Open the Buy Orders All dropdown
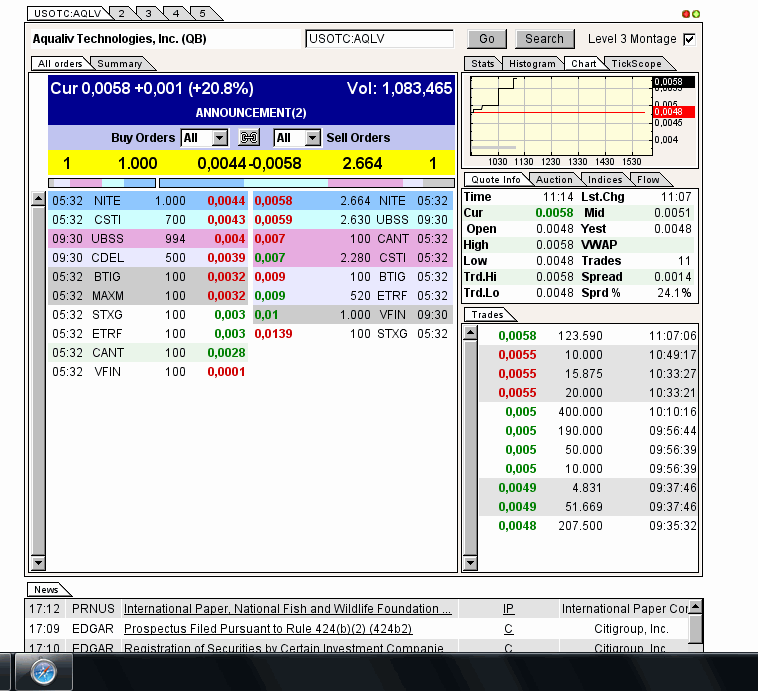Image resolution: width=758 pixels, height=691 pixels. (204, 138)
